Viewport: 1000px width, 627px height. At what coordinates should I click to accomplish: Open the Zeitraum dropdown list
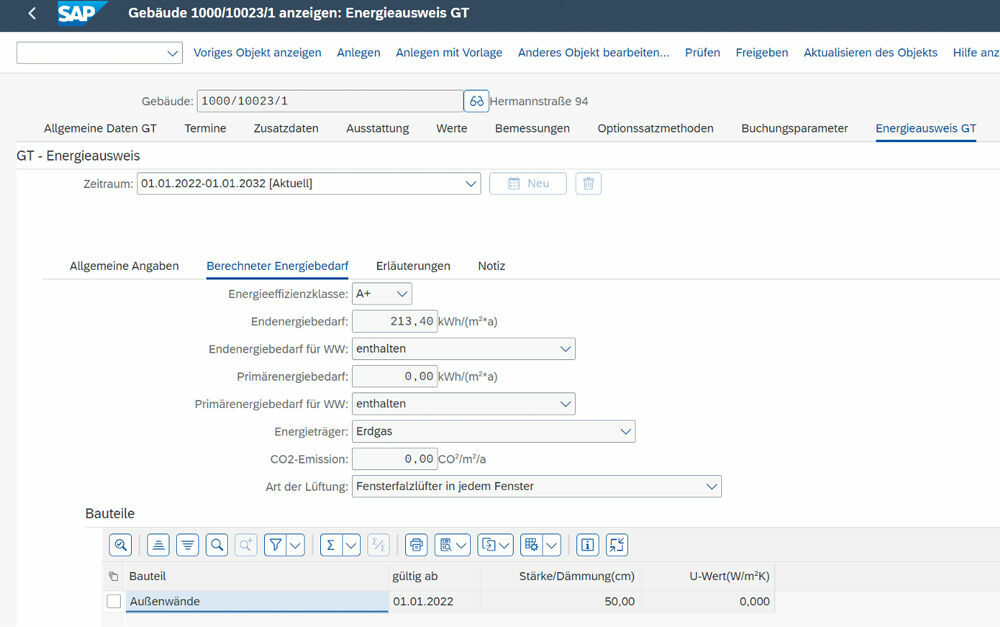470,183
